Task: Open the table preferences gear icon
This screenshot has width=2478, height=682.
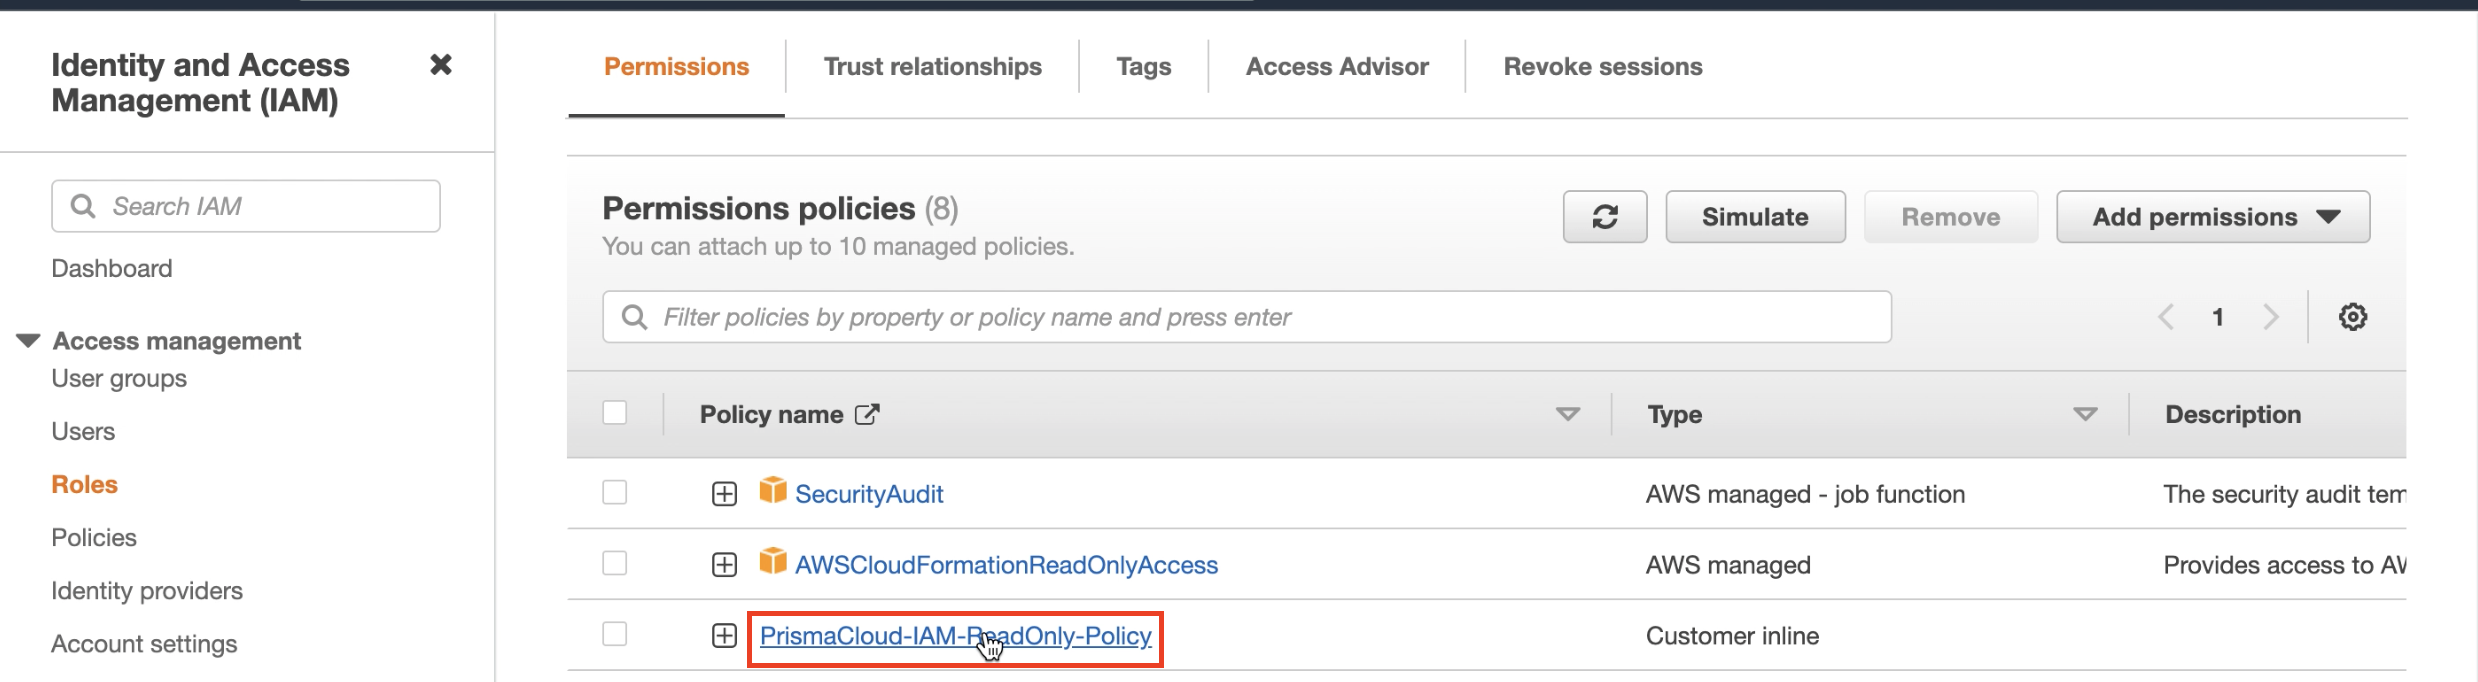Action: point(2352,317)
